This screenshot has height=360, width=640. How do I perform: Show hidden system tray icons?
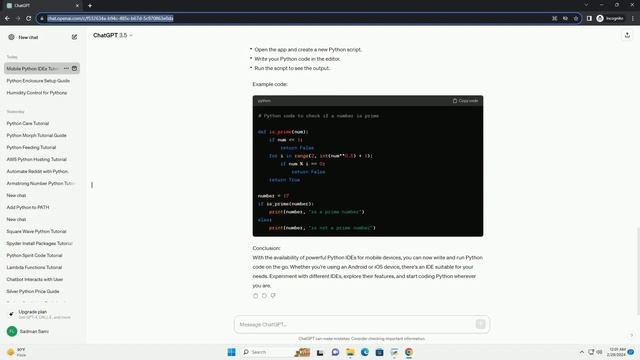click(x=582, y=352)
